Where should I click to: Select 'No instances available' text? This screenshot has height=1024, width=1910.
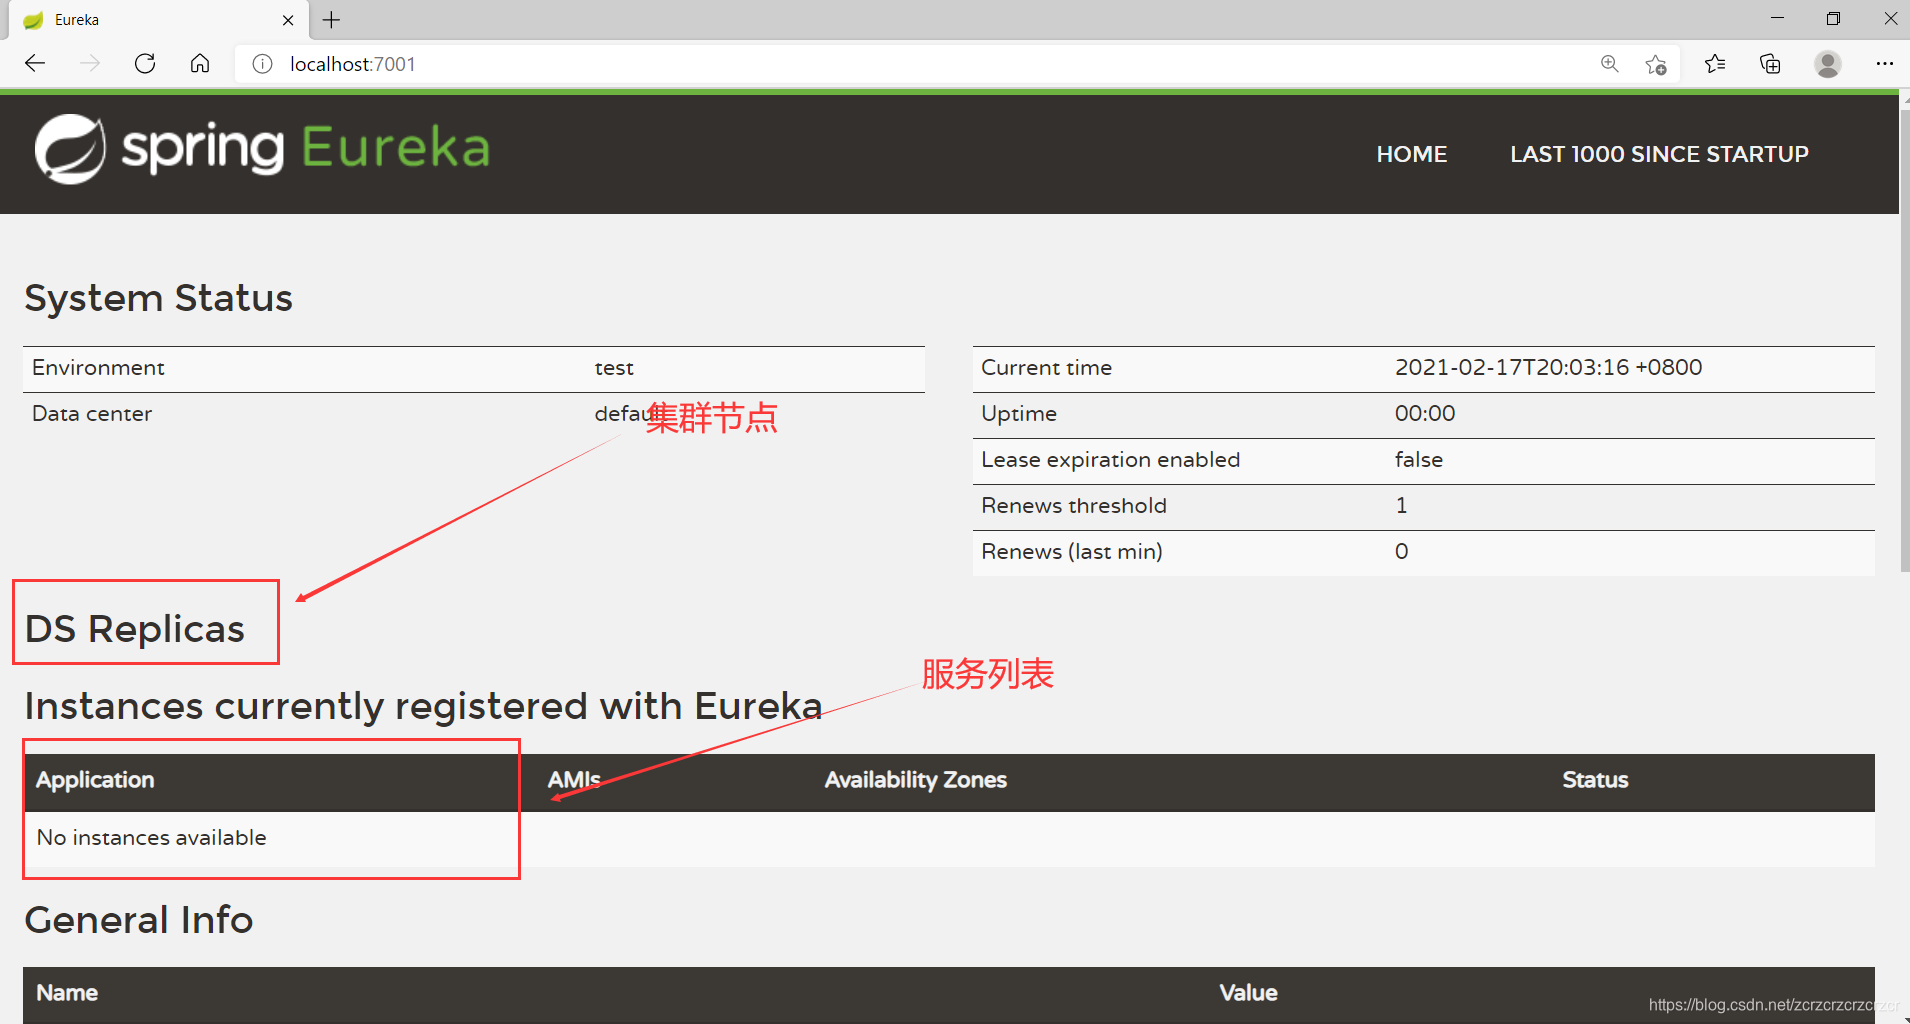point(151,838)
